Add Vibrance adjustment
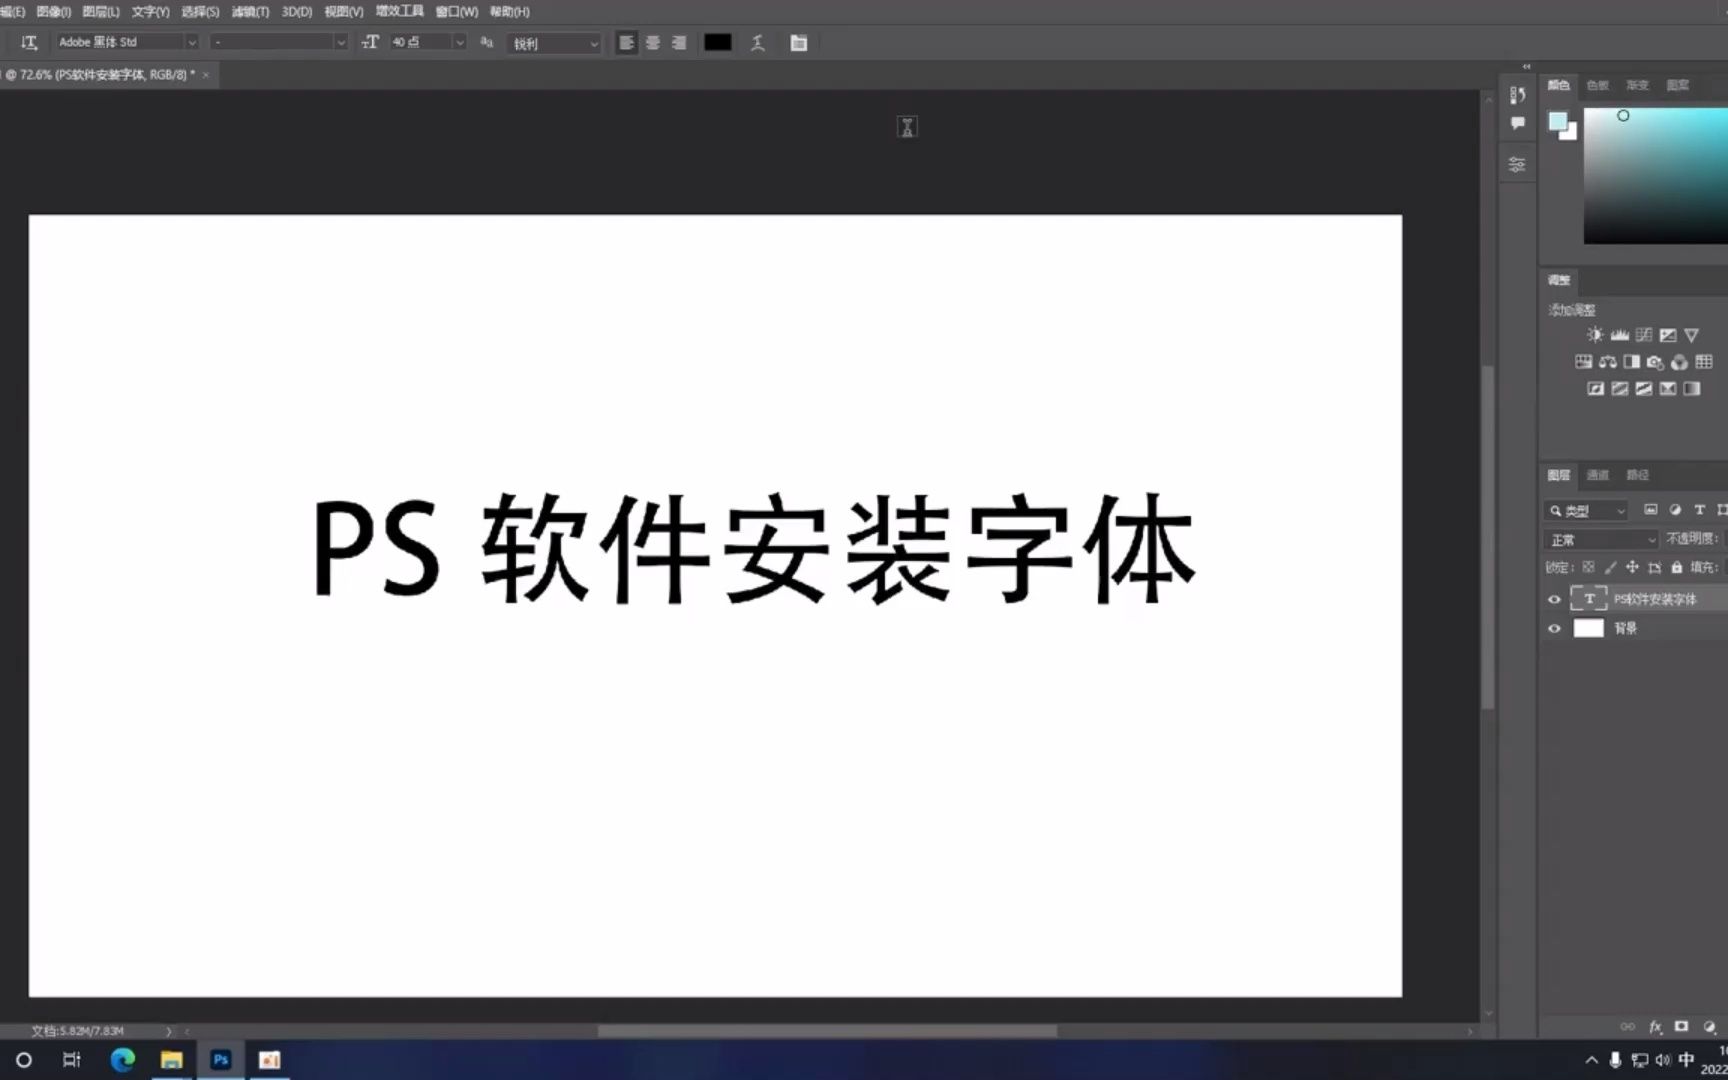Viewport: 1728px width, 1080px height. point(1692,335)
